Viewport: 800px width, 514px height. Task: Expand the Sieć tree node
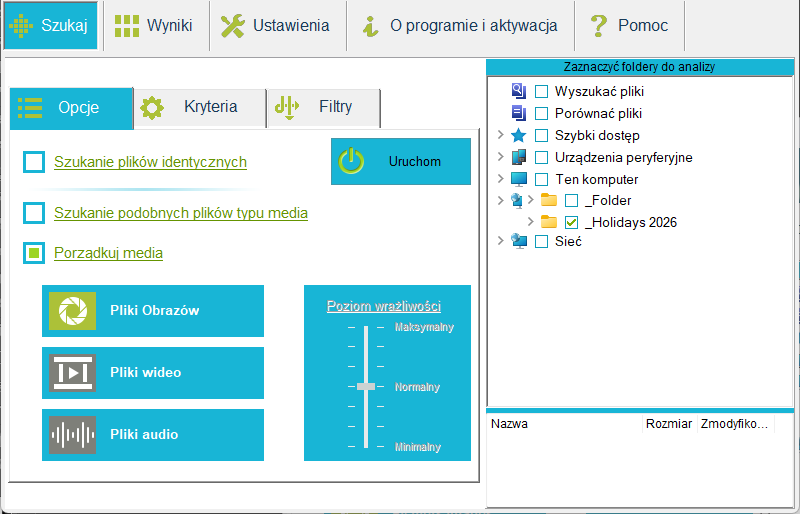(501, 240)
